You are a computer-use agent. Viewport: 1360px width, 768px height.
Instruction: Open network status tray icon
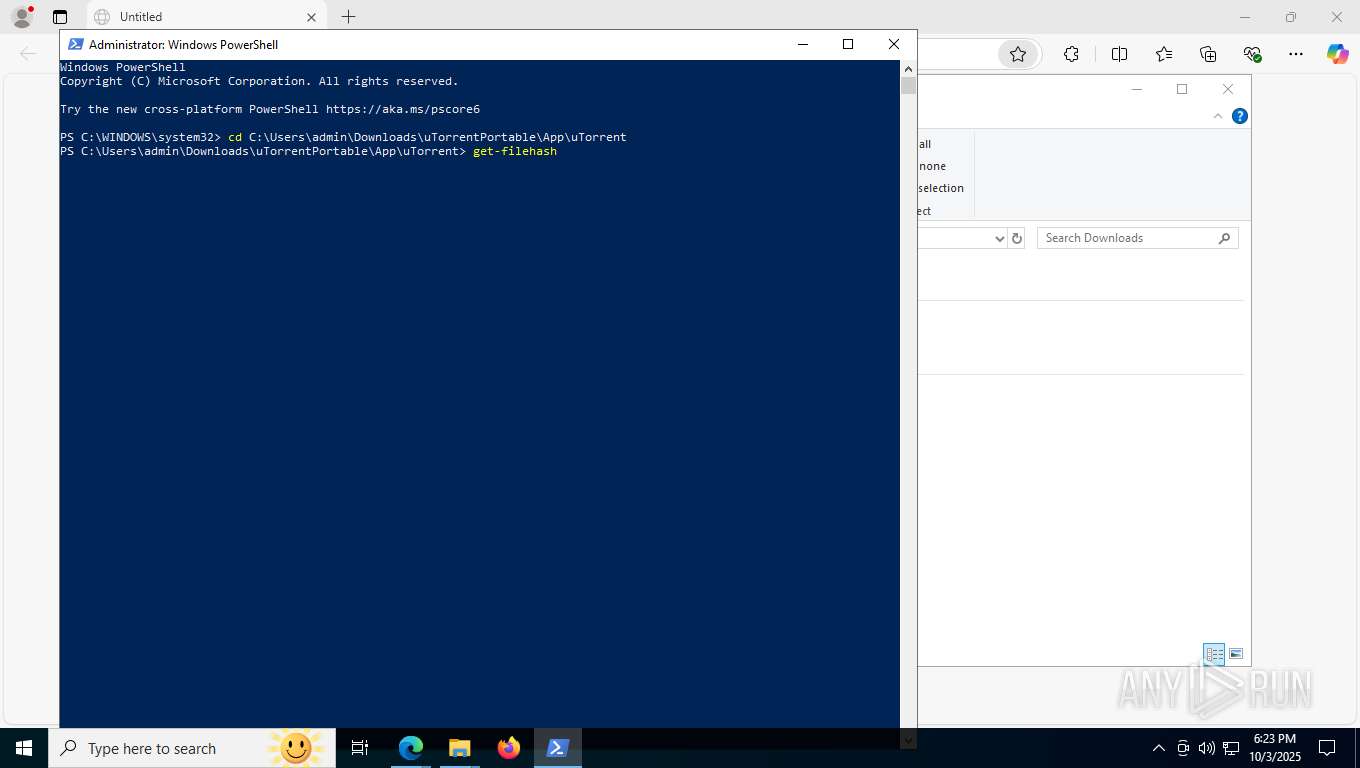click(1230, 748)
